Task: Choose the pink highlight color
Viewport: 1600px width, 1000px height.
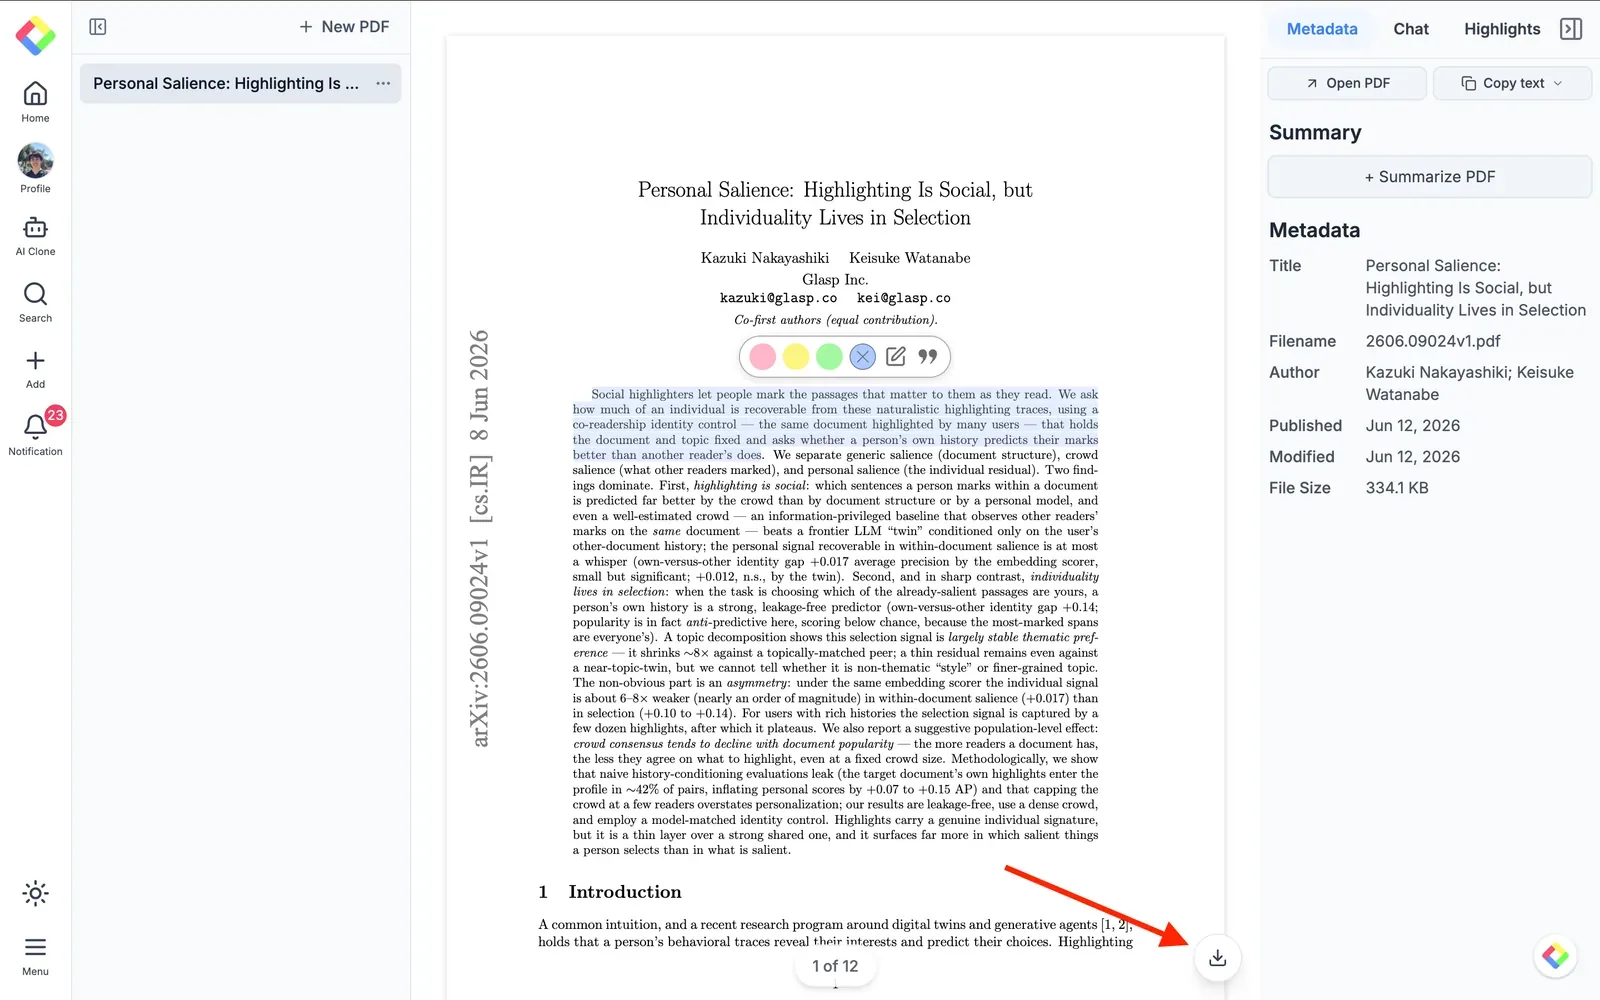Action: point(763,356)
